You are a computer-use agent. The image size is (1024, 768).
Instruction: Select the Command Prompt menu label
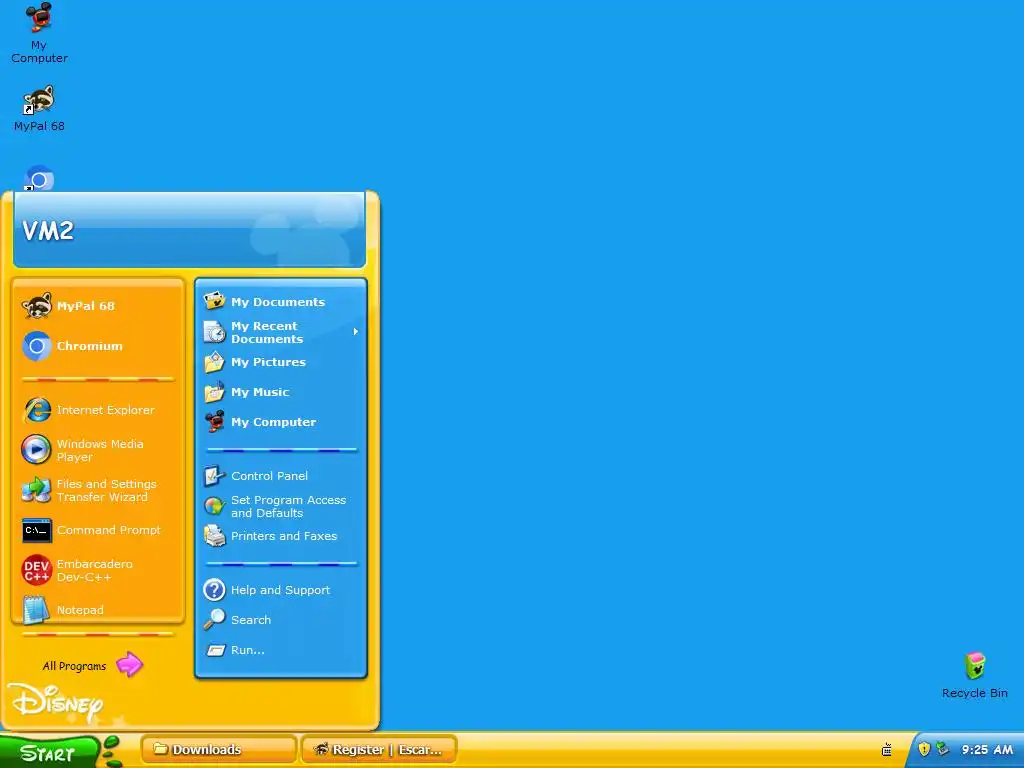coord(108,530)
